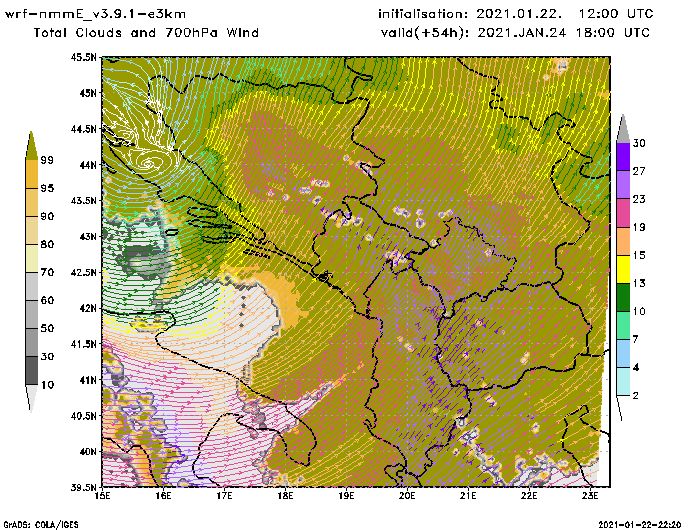The width and height of the screenshot is (700, 530).
Task: Click the '40.5N' latitude label
Action: pyautogui.click(x=83, y=416)
